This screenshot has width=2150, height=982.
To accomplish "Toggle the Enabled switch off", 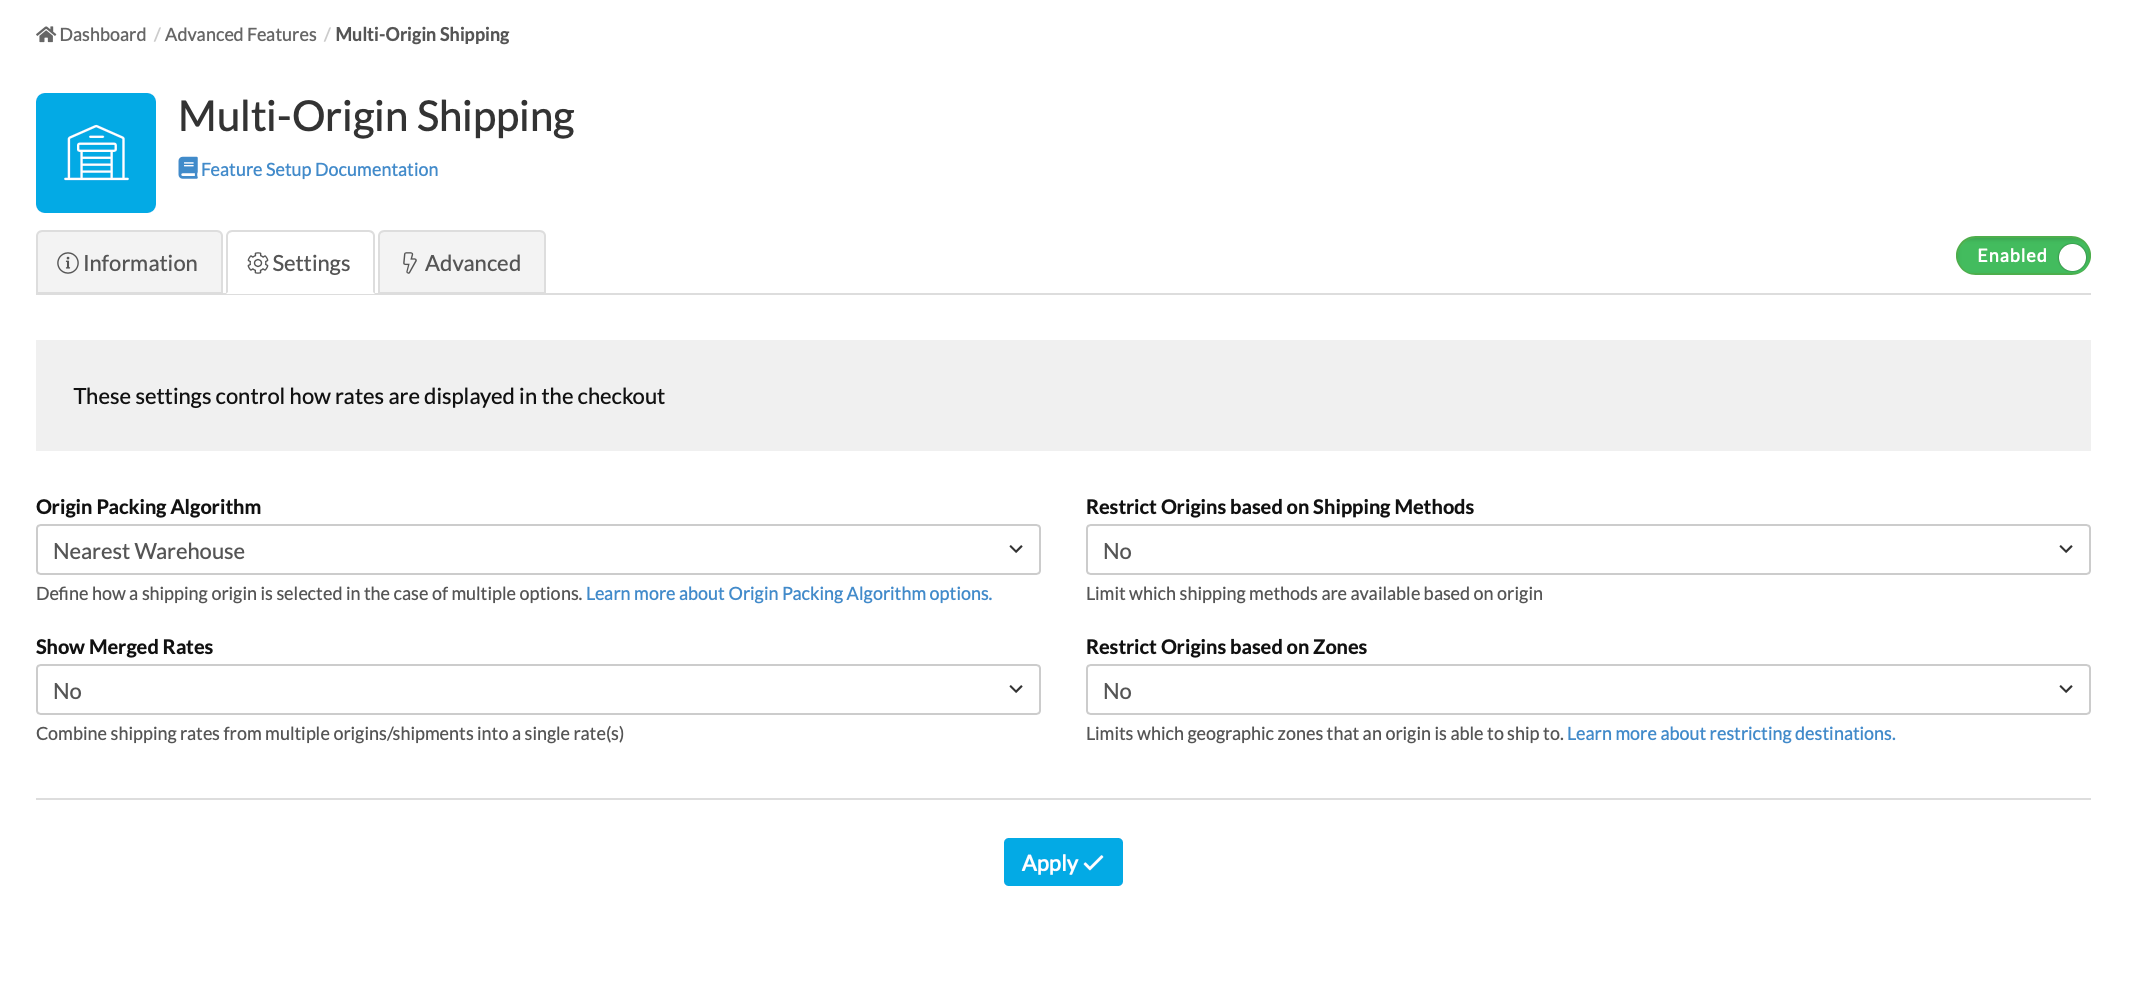I will pyautogui.click(x=2022, y=256).
